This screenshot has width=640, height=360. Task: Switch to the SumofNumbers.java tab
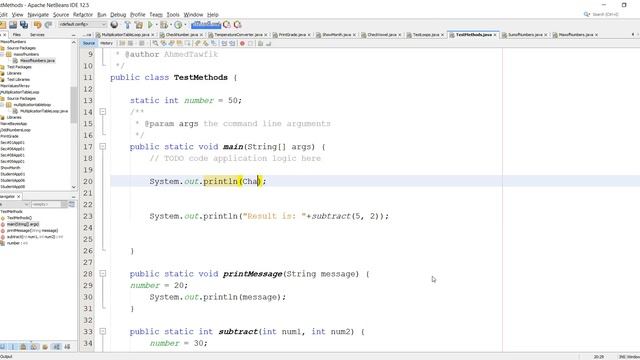click(525, 35)
